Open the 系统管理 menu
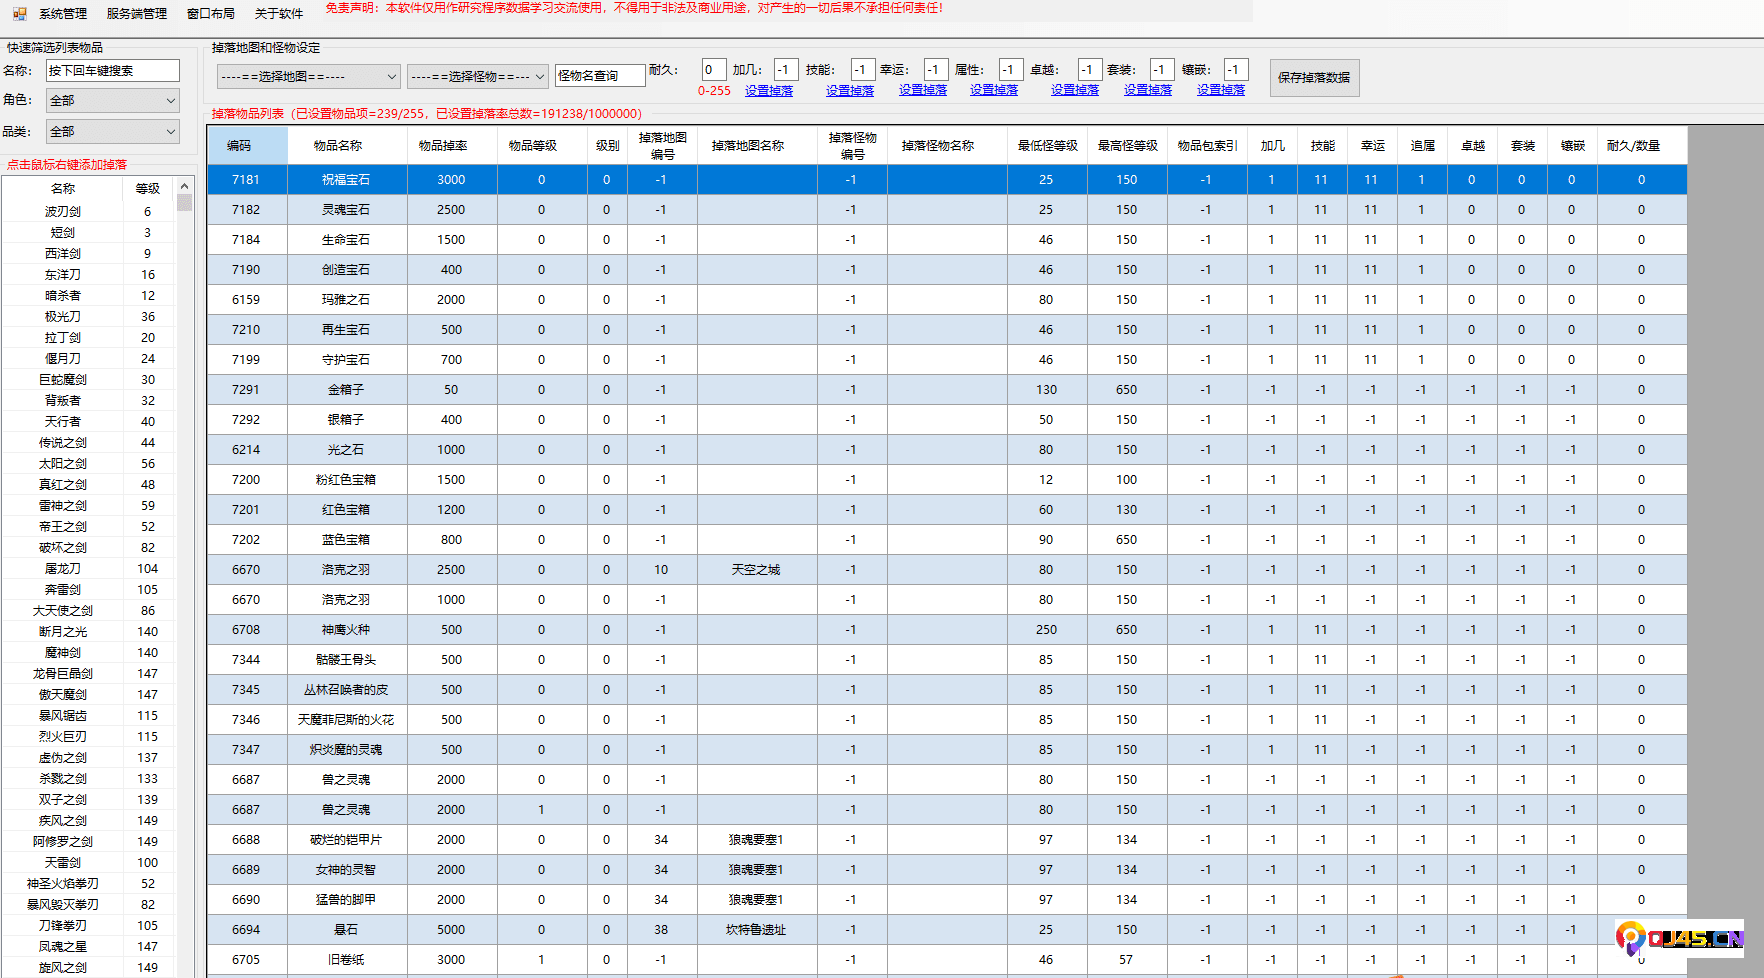The width and height of the screenshot is (1764, 978). 63,14
